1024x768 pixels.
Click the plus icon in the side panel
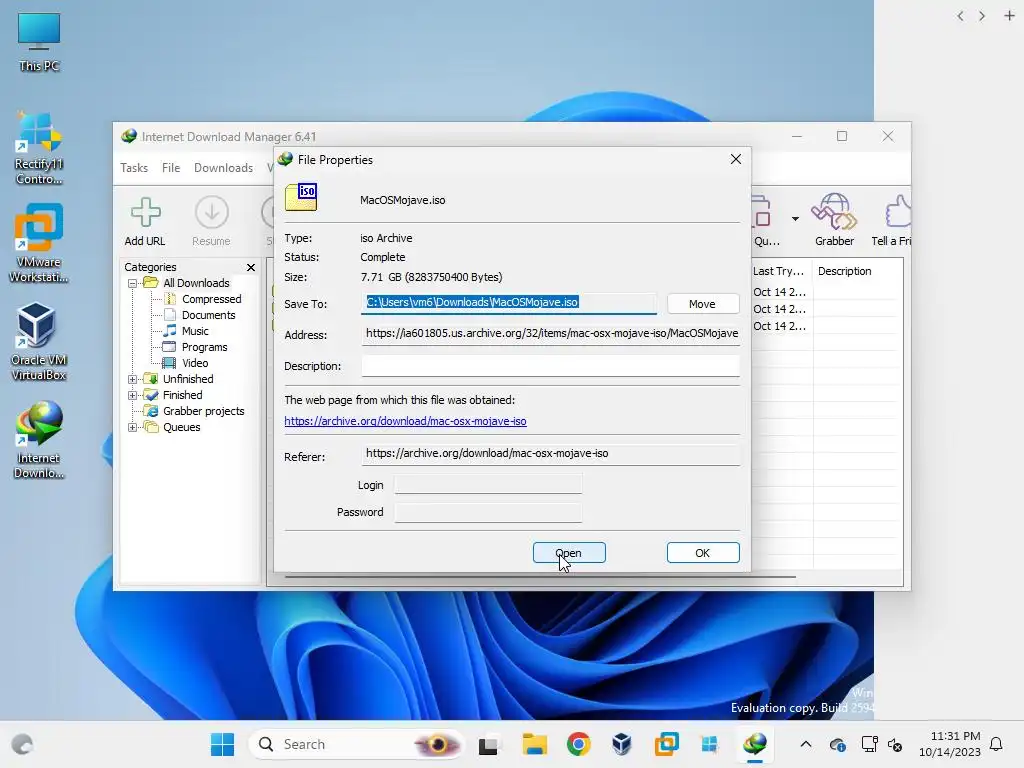[1010, 16]
